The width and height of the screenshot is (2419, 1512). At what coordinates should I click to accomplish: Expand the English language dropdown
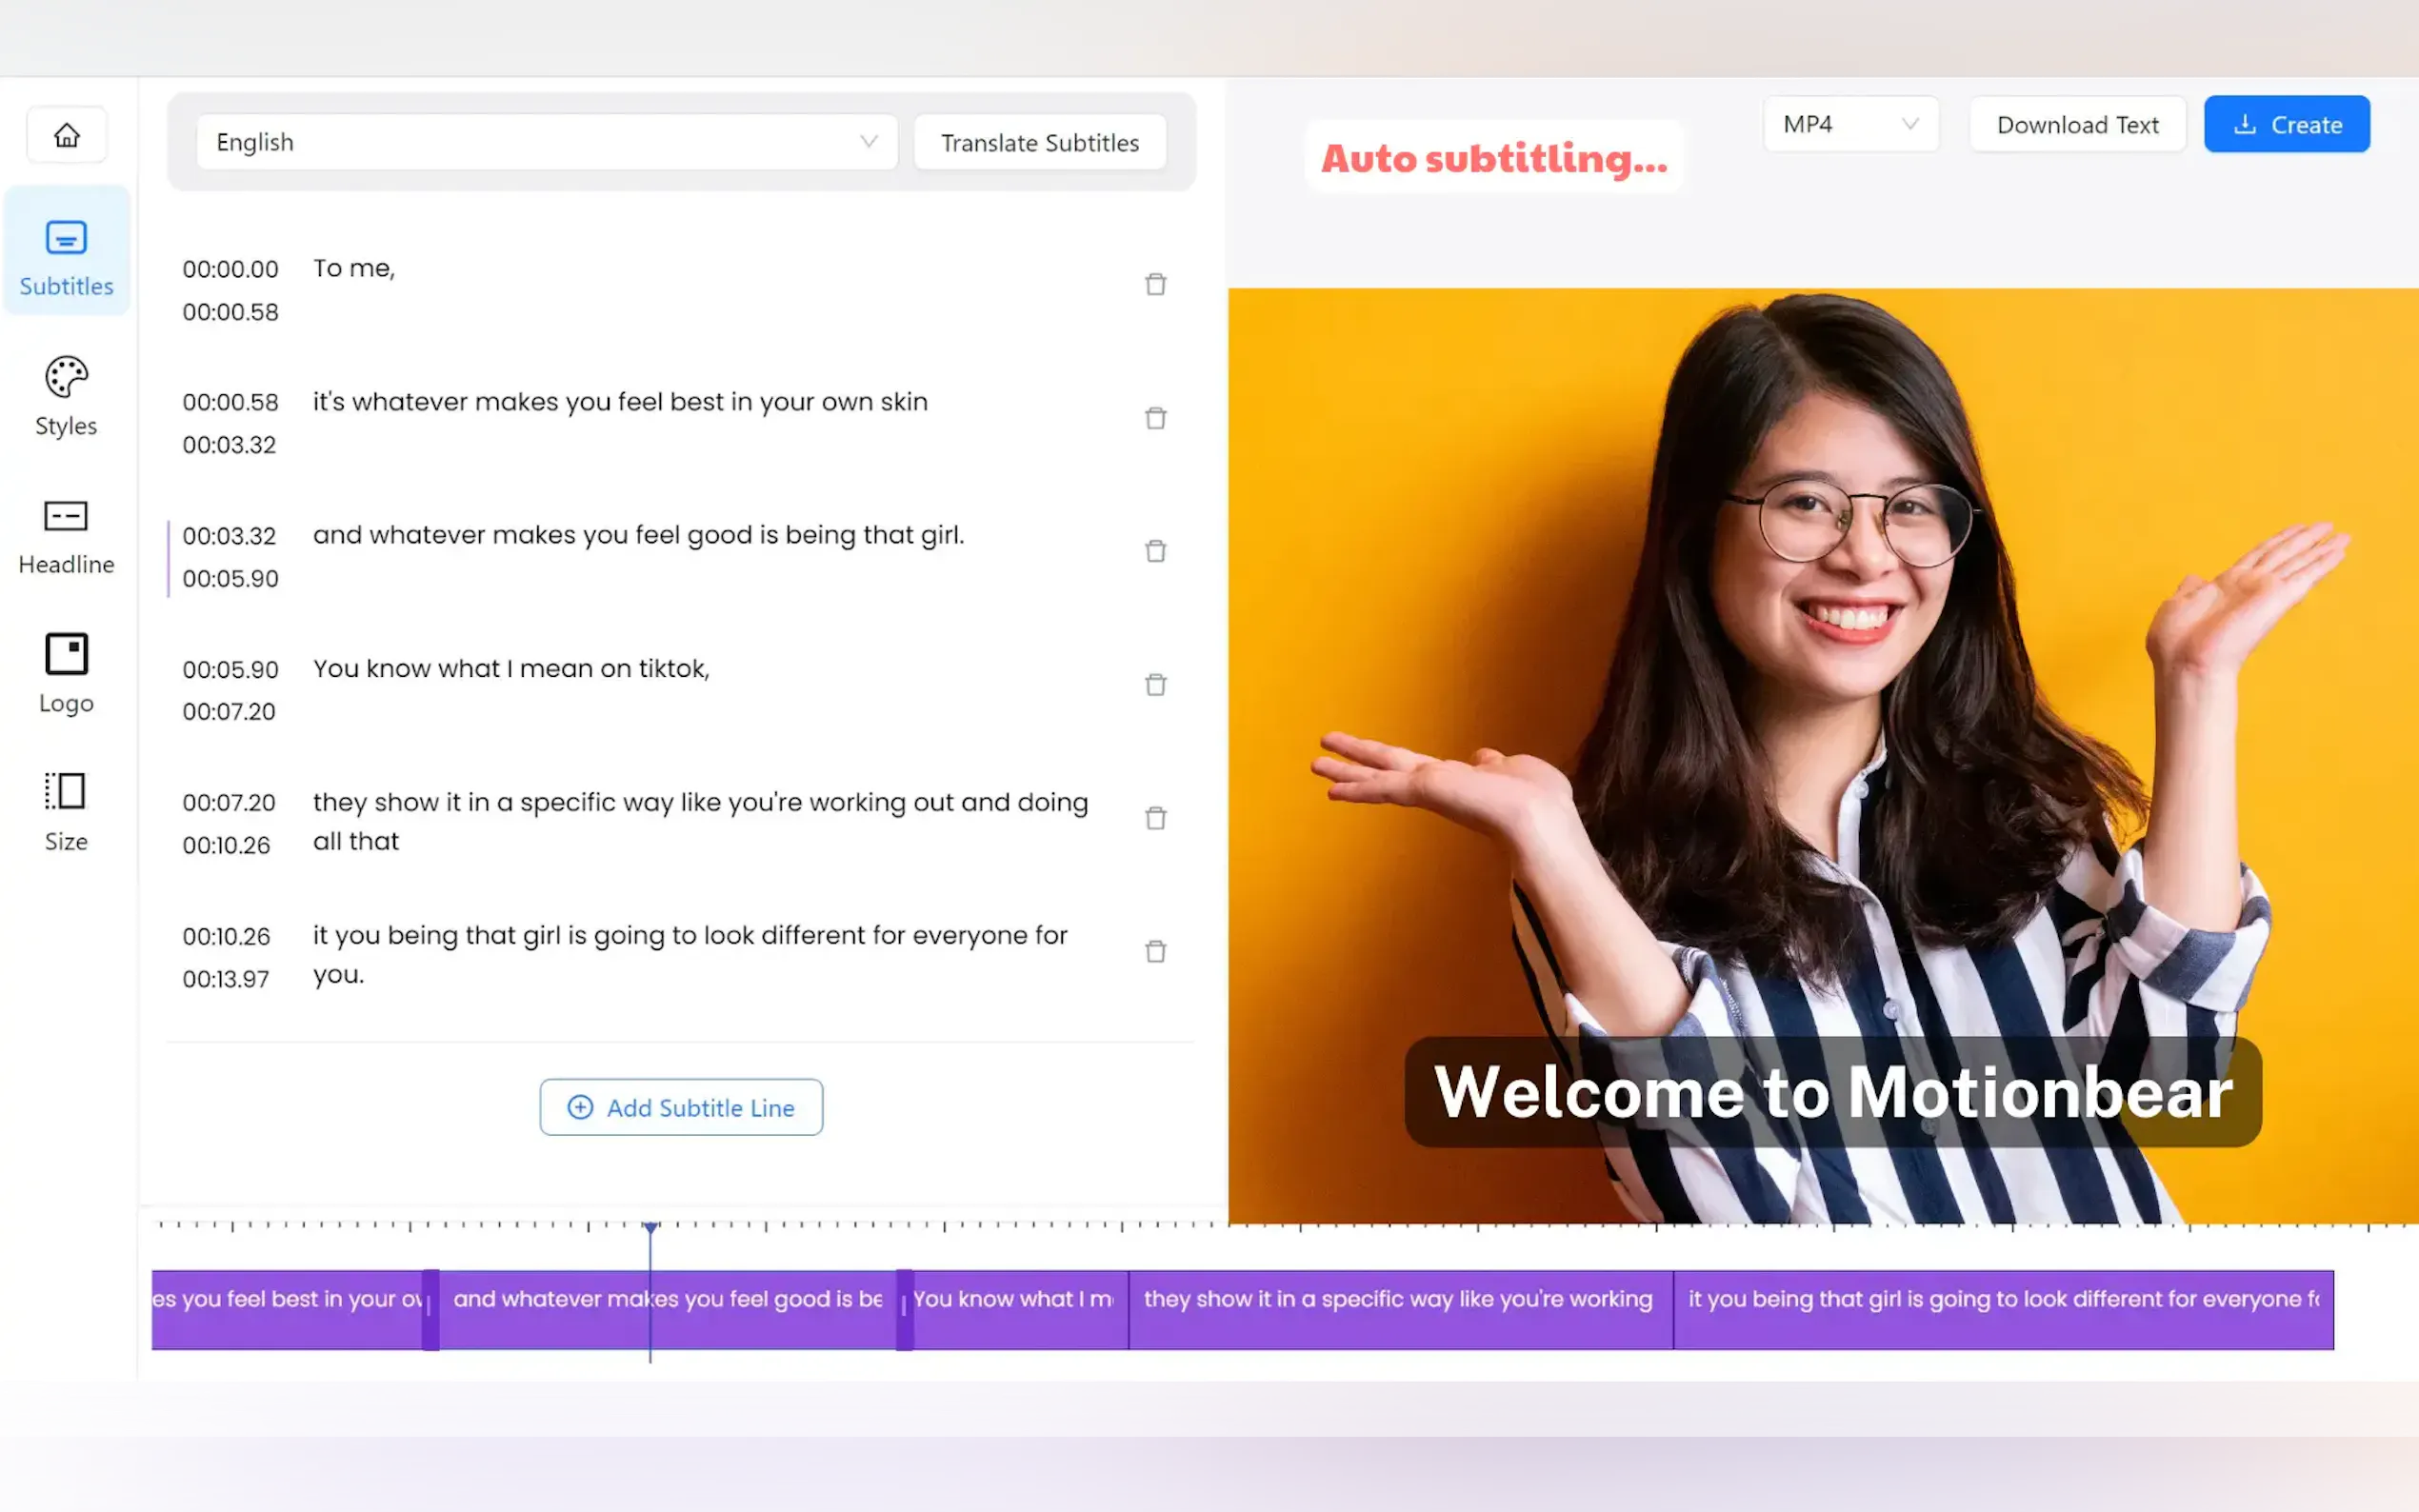546,142
